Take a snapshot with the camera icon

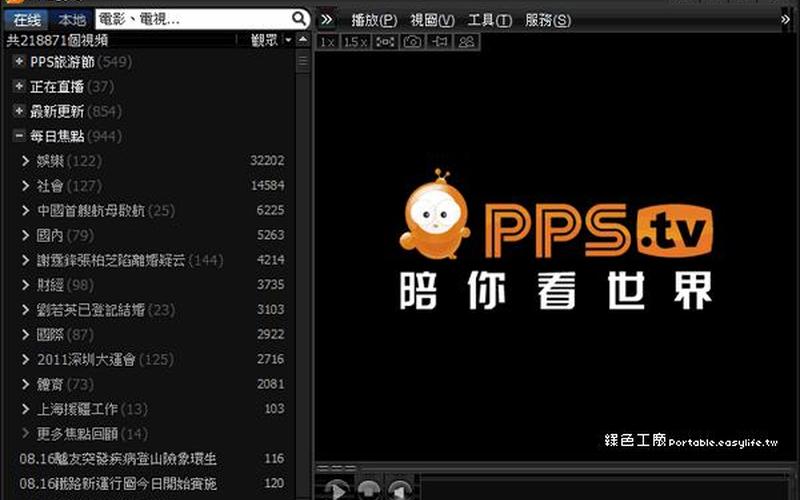click(x=412, y=42)
